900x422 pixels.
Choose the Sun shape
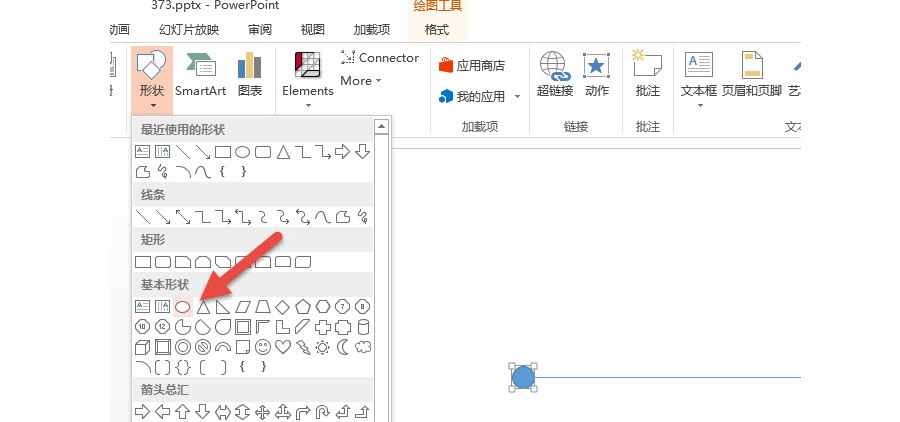pos(323,347)
